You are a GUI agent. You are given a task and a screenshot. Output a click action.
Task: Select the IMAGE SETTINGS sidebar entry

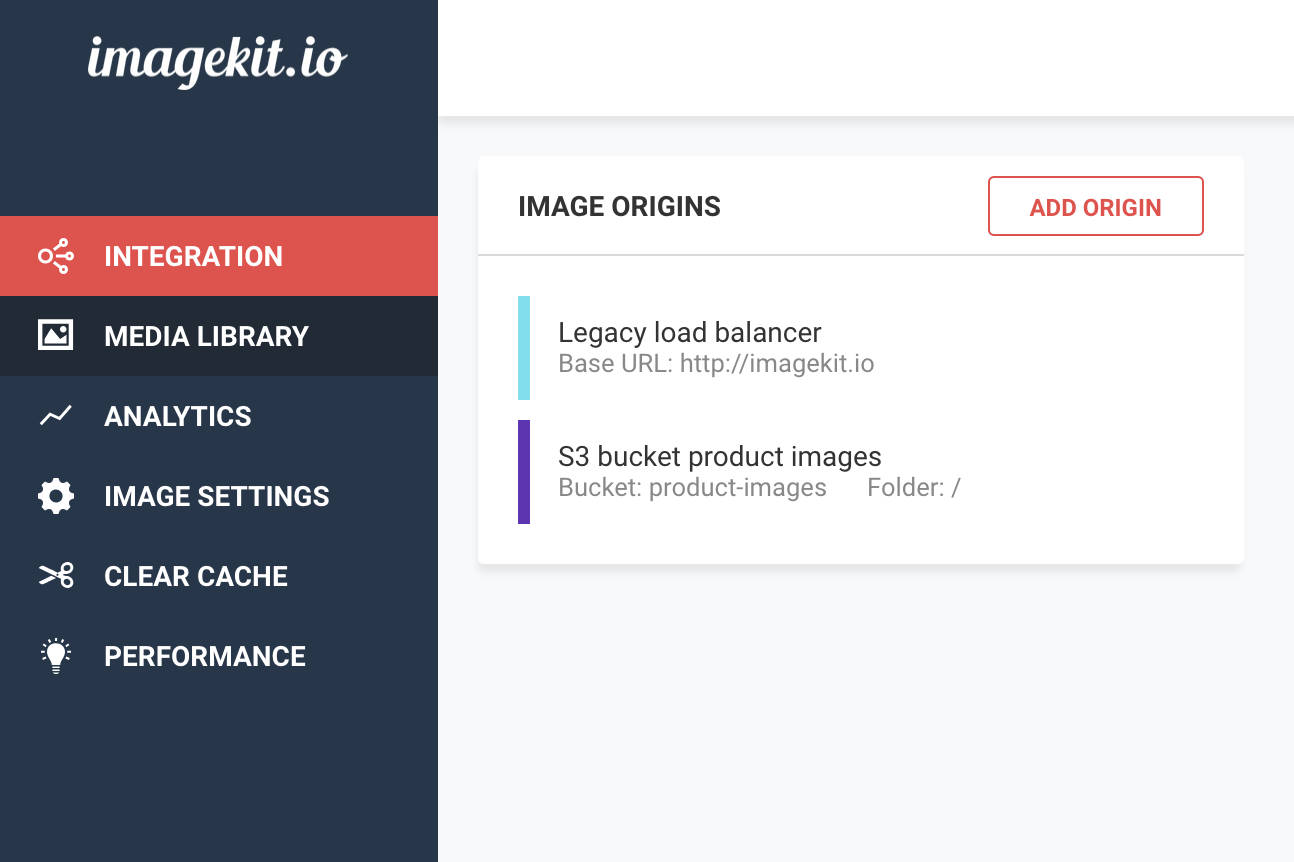coord(216,496)
